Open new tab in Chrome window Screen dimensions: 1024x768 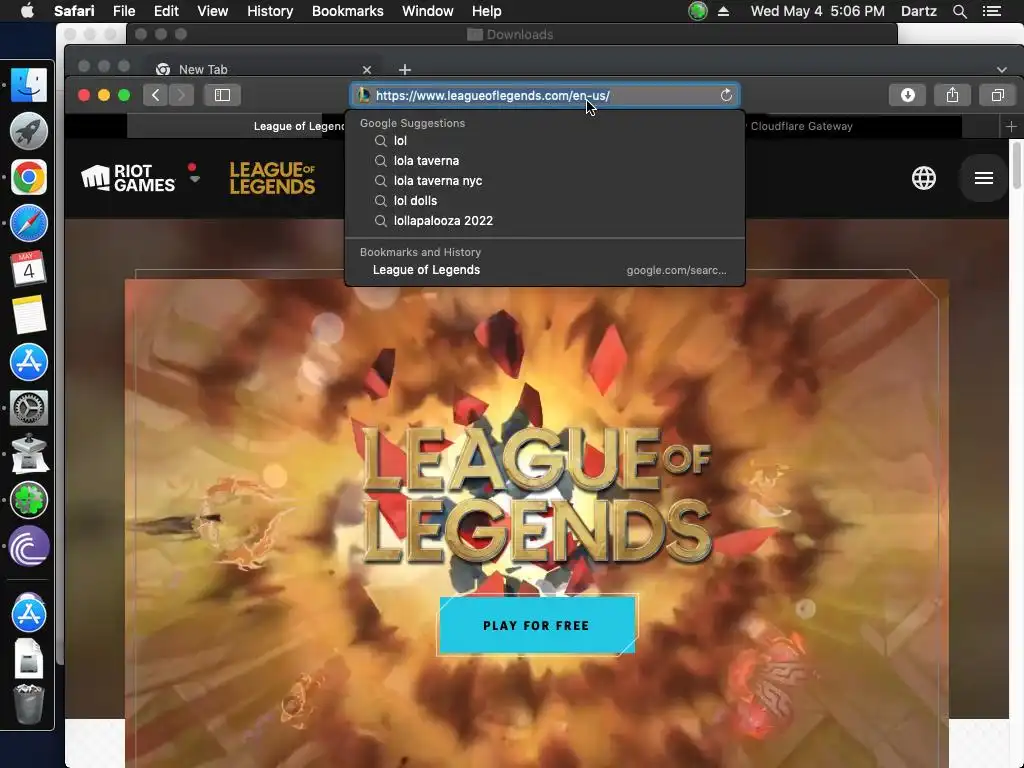click(x=405, y=69)
